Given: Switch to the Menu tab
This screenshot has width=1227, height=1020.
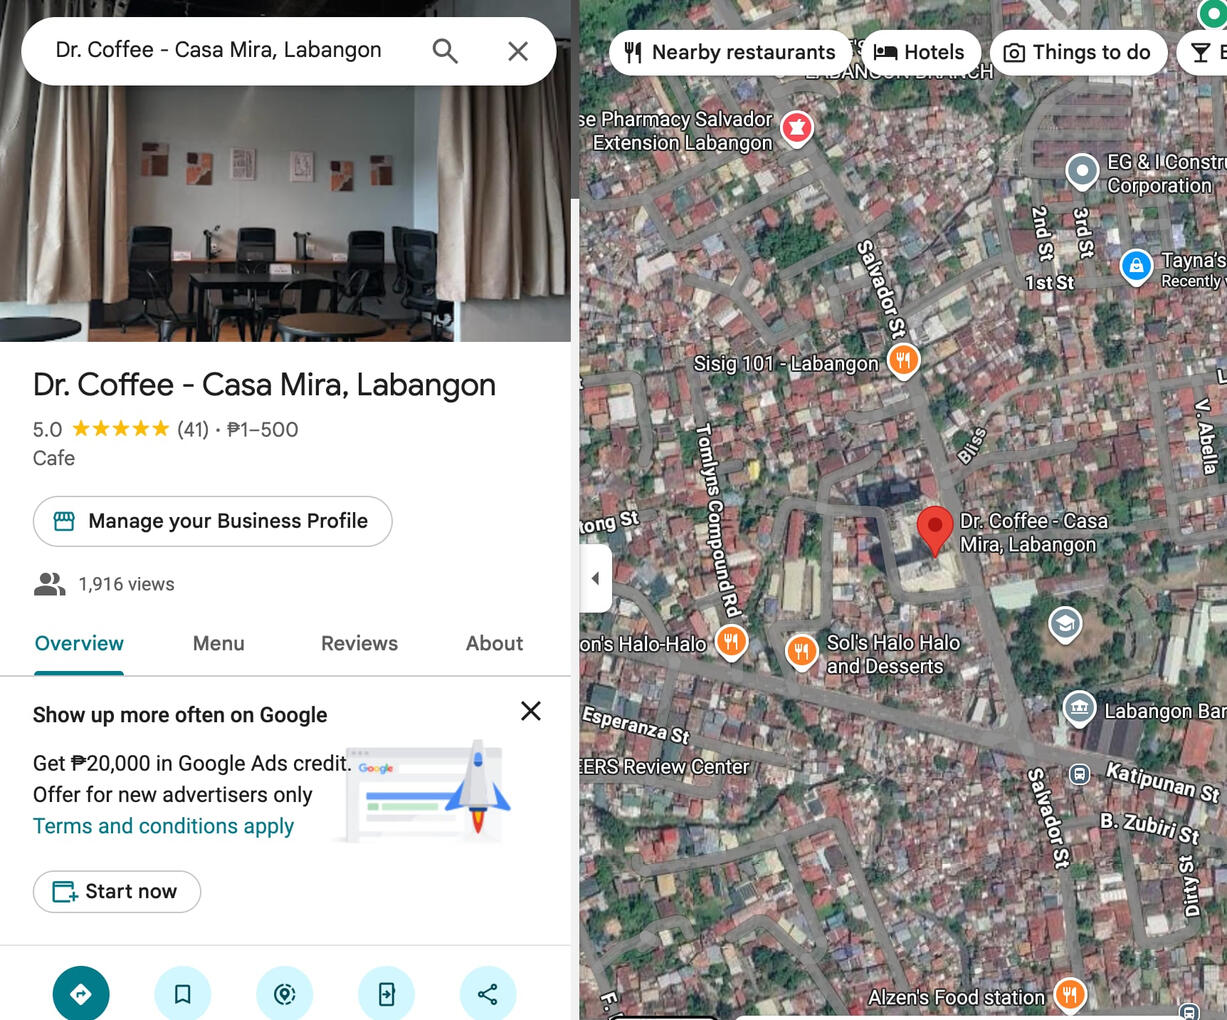Looking at the screenshot, I should 219,644.
